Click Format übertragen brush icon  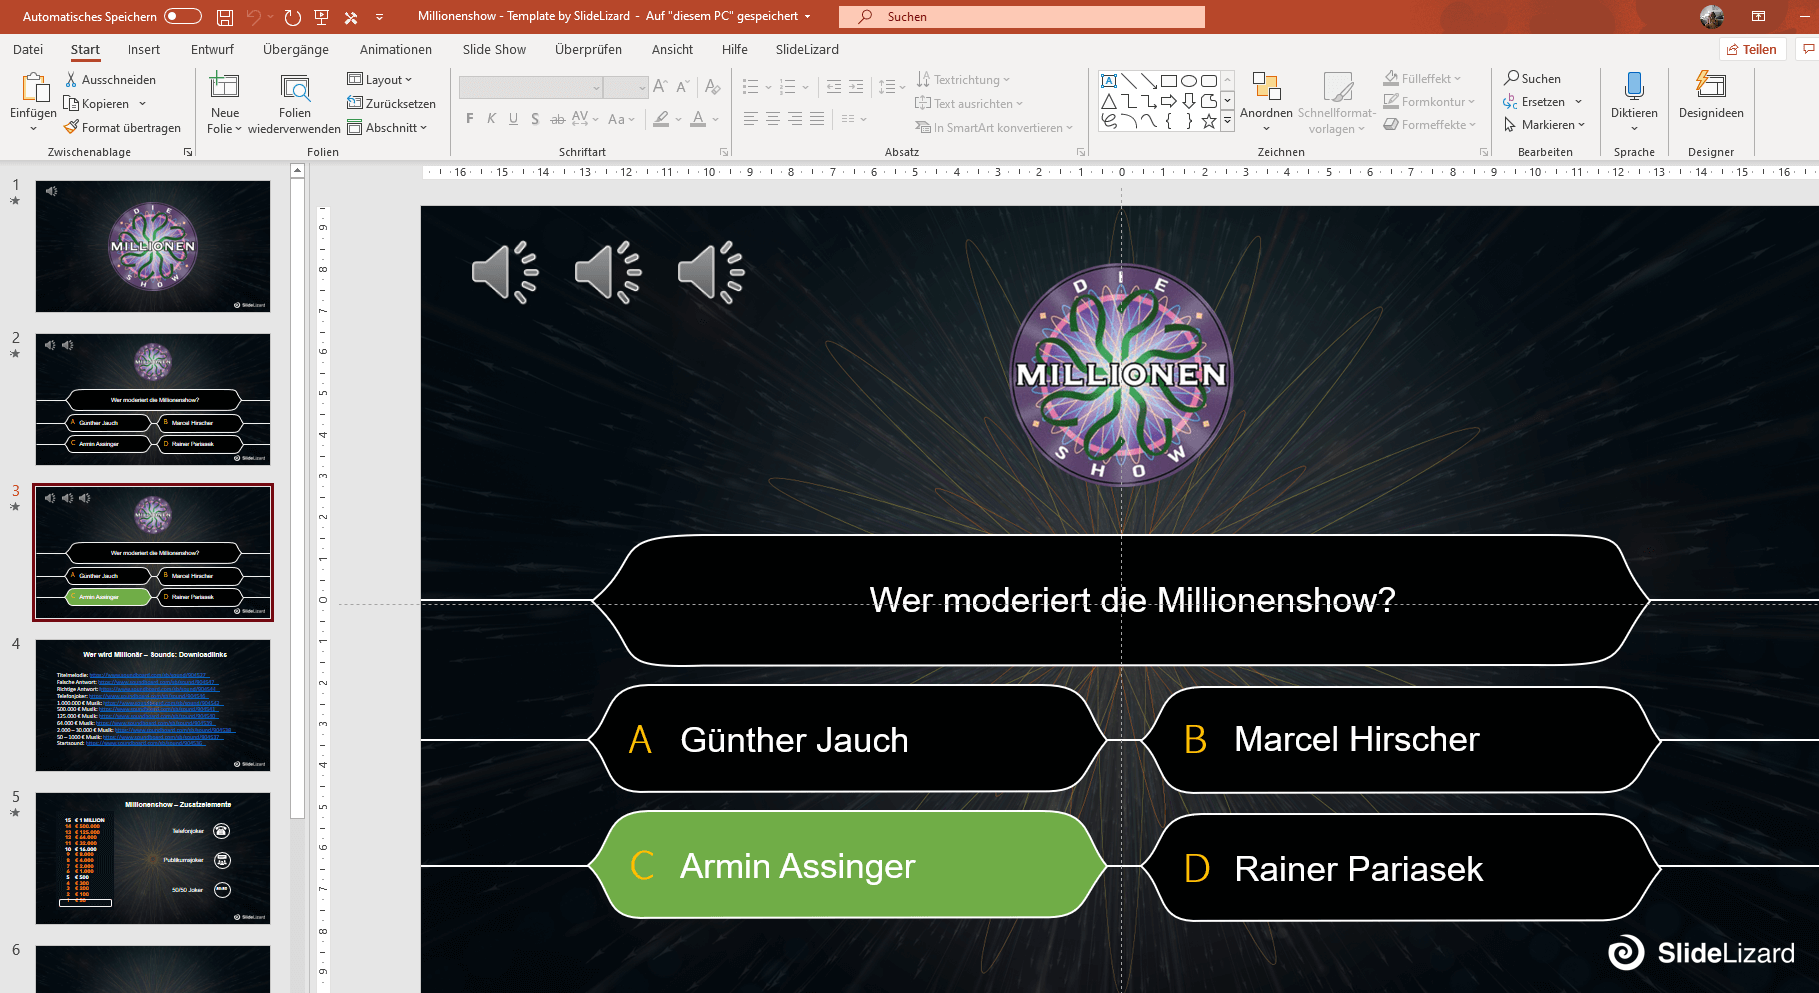(x=71, y=127)
